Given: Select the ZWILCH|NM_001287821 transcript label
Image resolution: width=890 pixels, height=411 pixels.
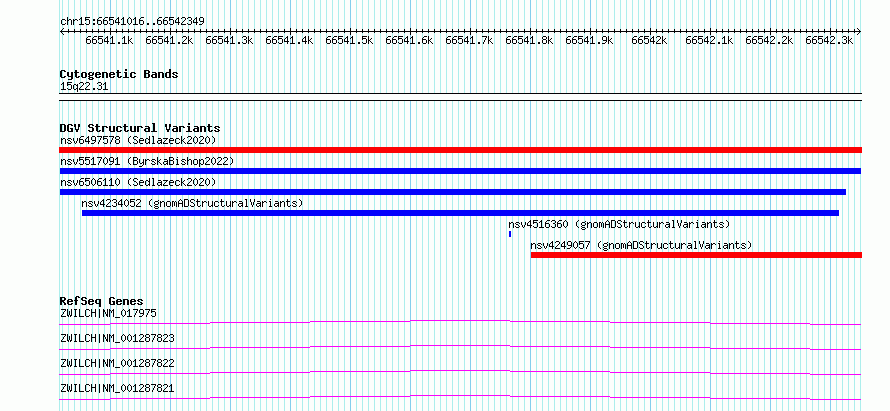Looking at the screenshot, I should click(x=117, y=388).
